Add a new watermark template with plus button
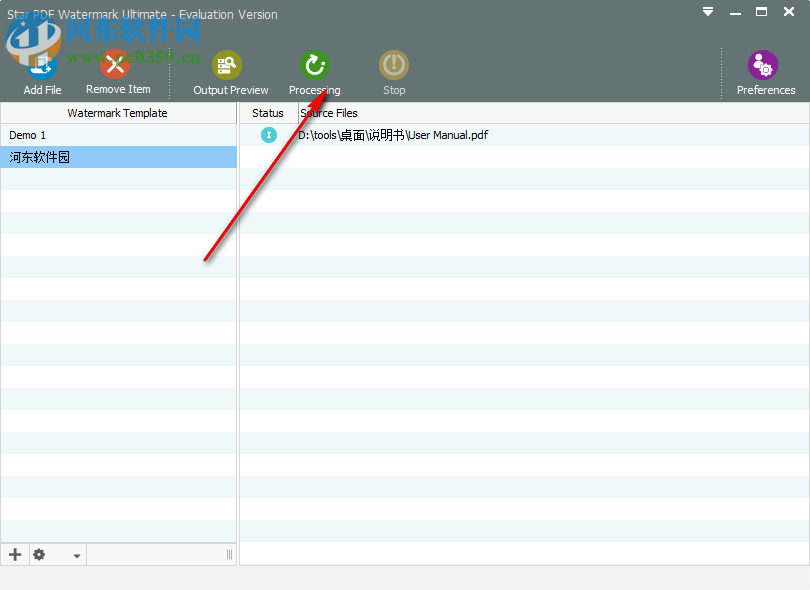The width and height of the screenshot is (810, 590). pyautogui.click(x=15, y=555)
